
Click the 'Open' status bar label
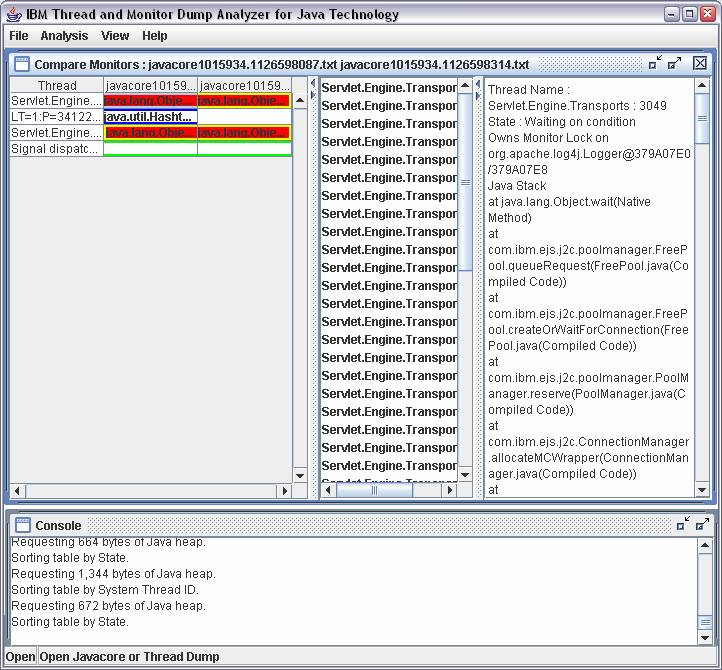pos(20,657)
